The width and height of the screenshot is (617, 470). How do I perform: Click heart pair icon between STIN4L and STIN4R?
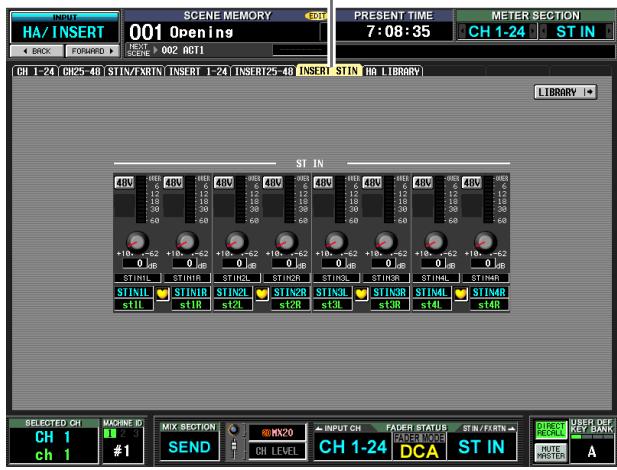[x=460, y=294]
